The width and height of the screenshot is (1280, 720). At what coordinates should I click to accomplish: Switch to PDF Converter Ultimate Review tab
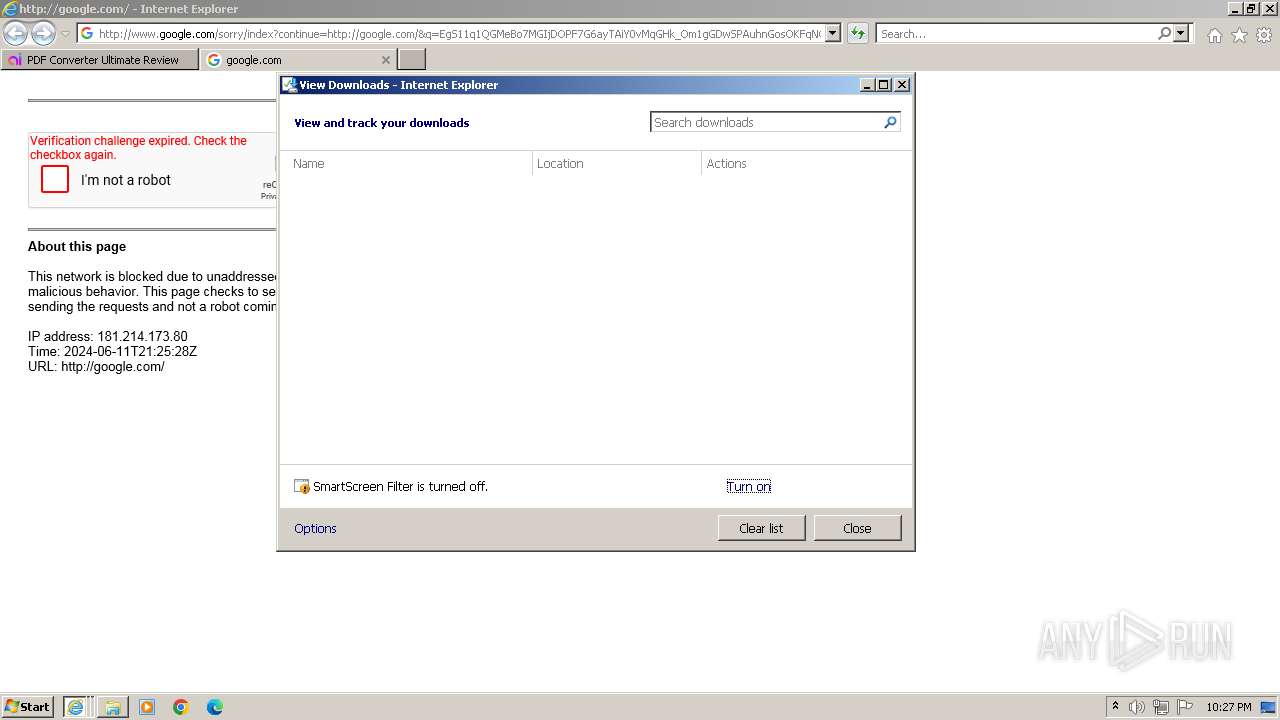pos(100,60)
